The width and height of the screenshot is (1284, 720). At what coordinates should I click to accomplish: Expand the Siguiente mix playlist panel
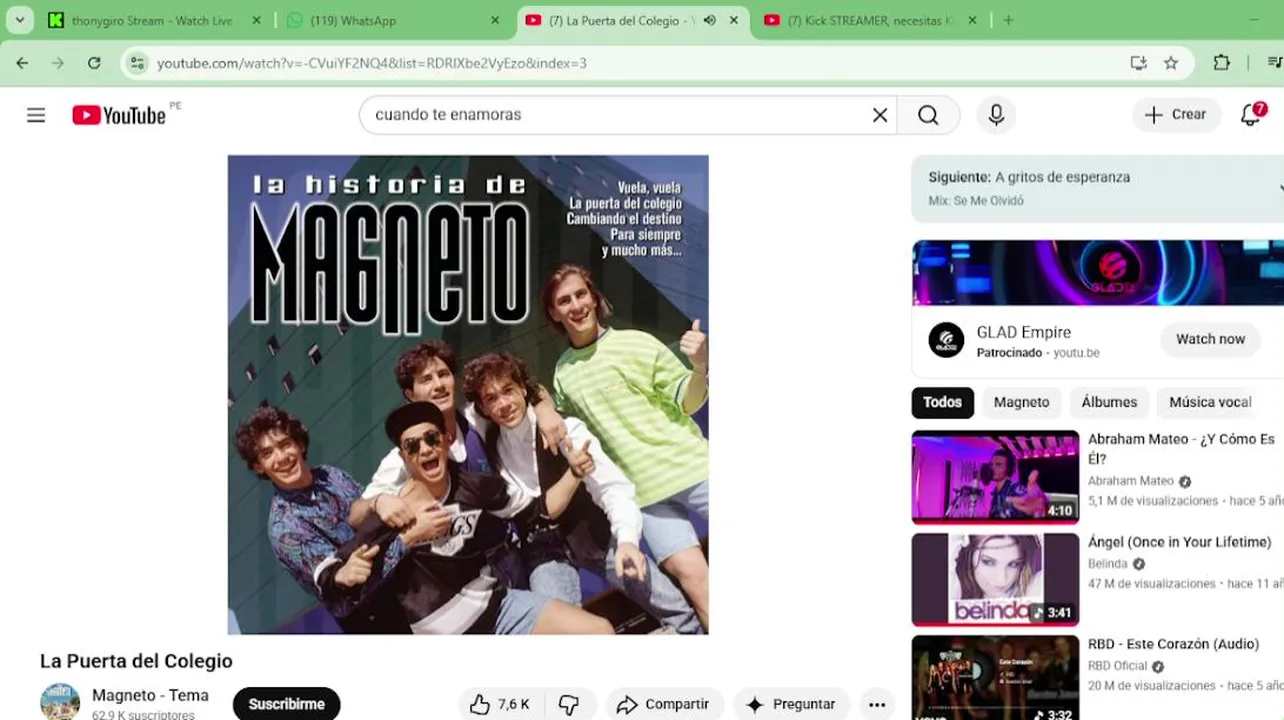coord(1280,187)
